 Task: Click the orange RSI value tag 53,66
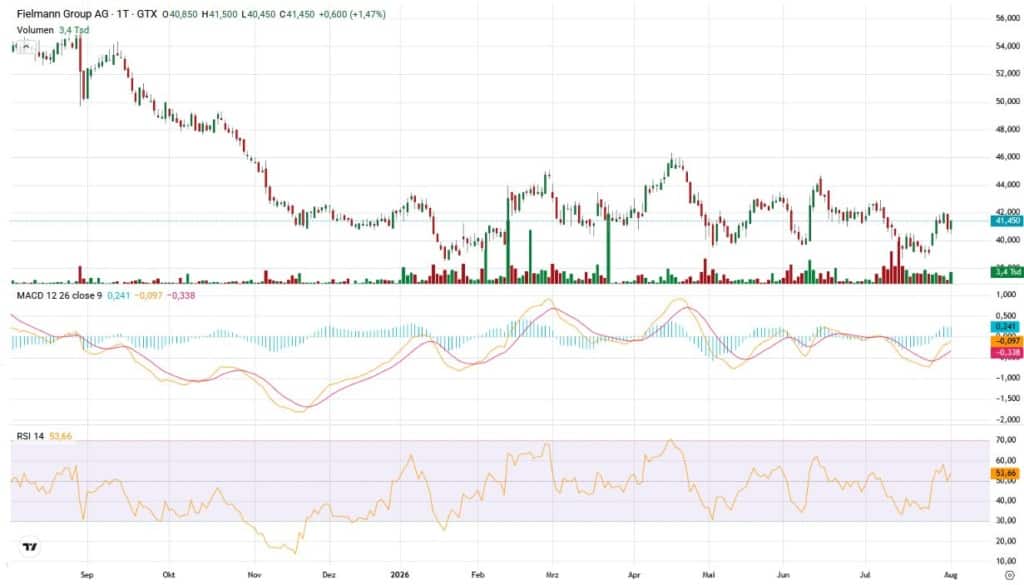pyautogui.click(x=1006, y=473)
